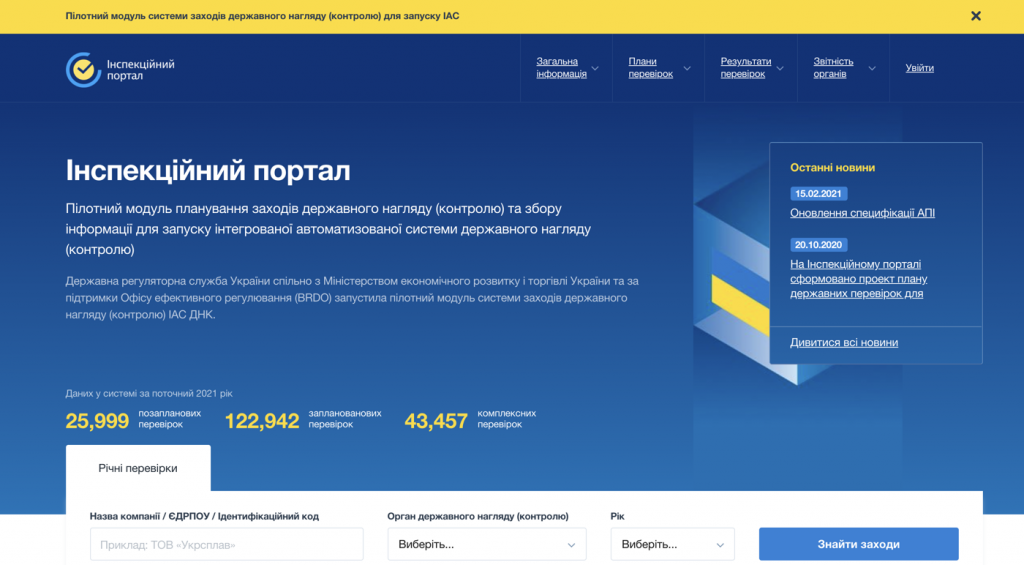This screenshot has height=565, width=1024.
Task: Click the 20.10.2020 date badge
Action: pyautogui.click(x=818, y=245)
